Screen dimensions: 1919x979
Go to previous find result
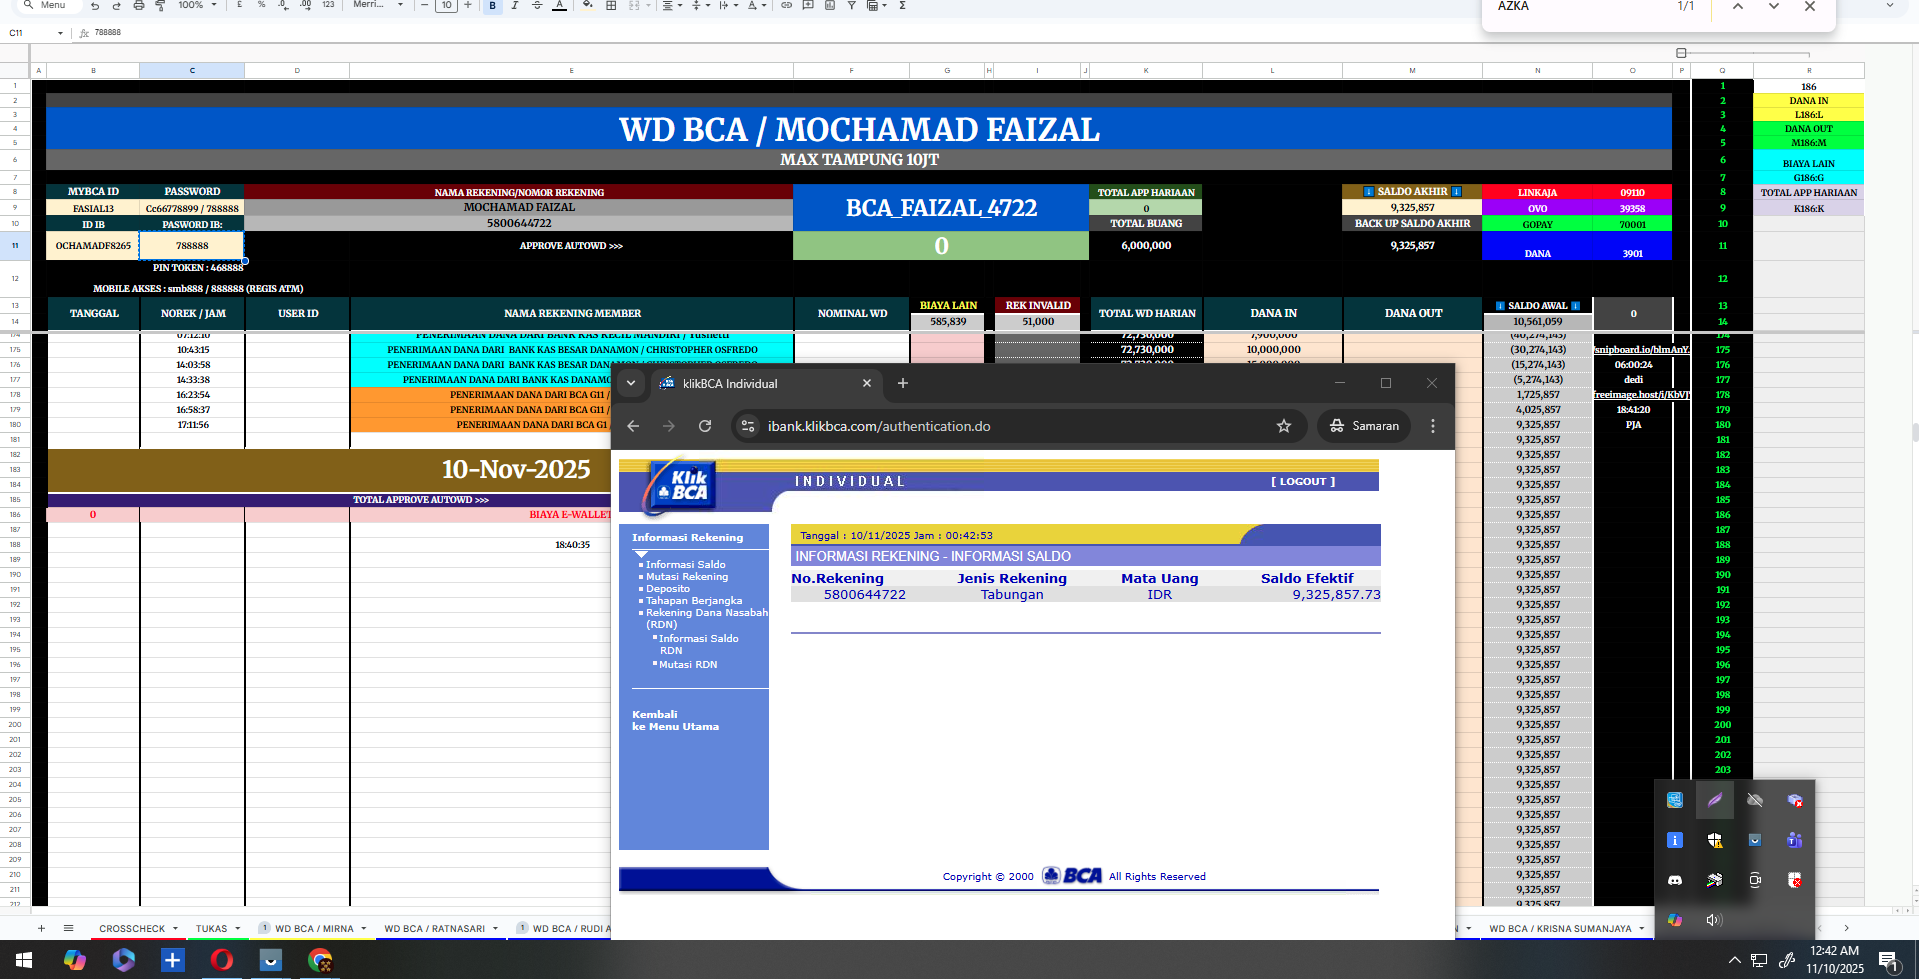(1738, 7)
